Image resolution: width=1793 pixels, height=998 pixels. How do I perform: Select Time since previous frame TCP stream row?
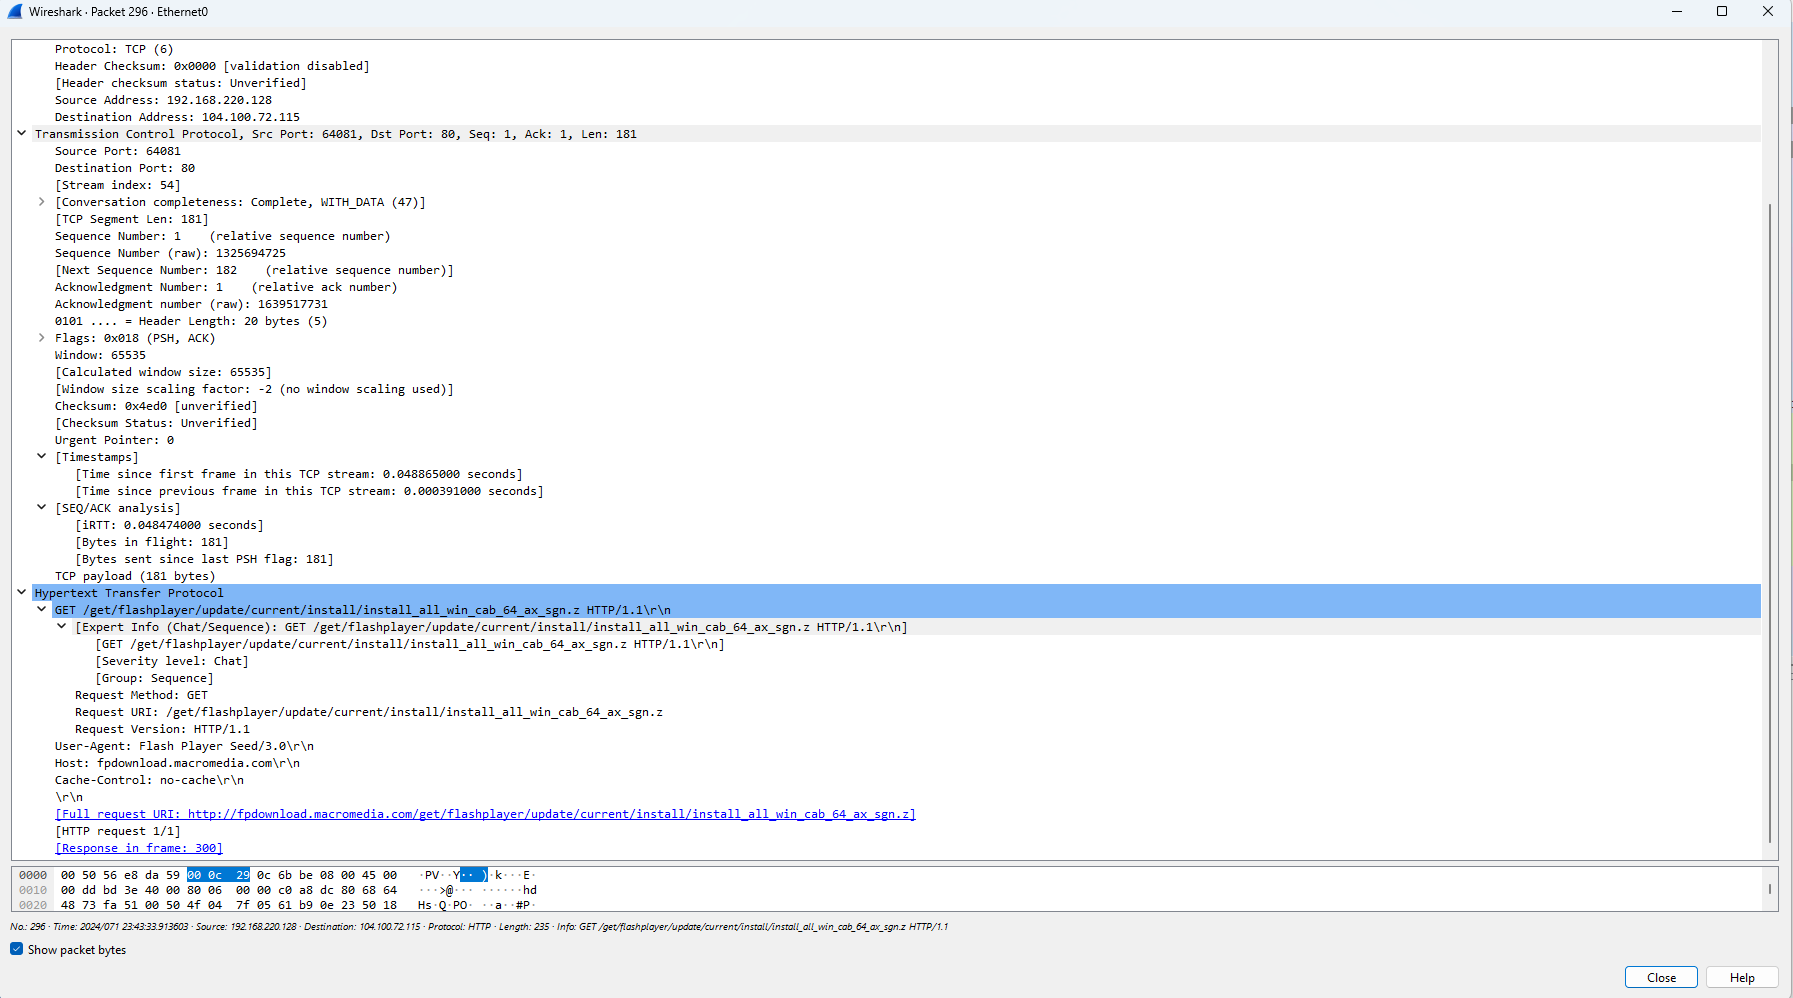(309, 491)
